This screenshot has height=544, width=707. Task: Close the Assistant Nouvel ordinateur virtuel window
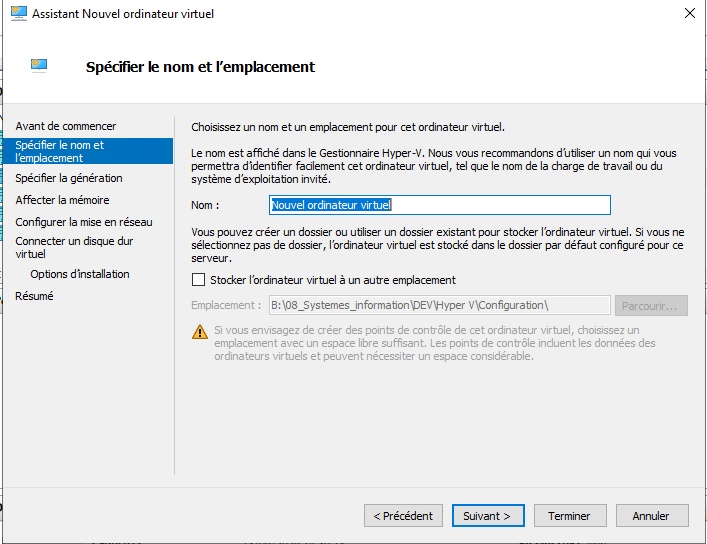click(689, 14)
